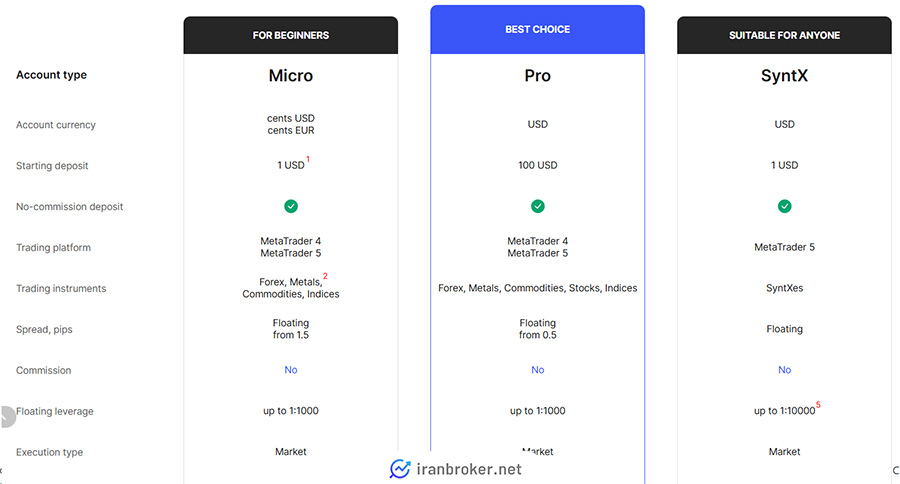Click the gray arrow at left edge

6,416
